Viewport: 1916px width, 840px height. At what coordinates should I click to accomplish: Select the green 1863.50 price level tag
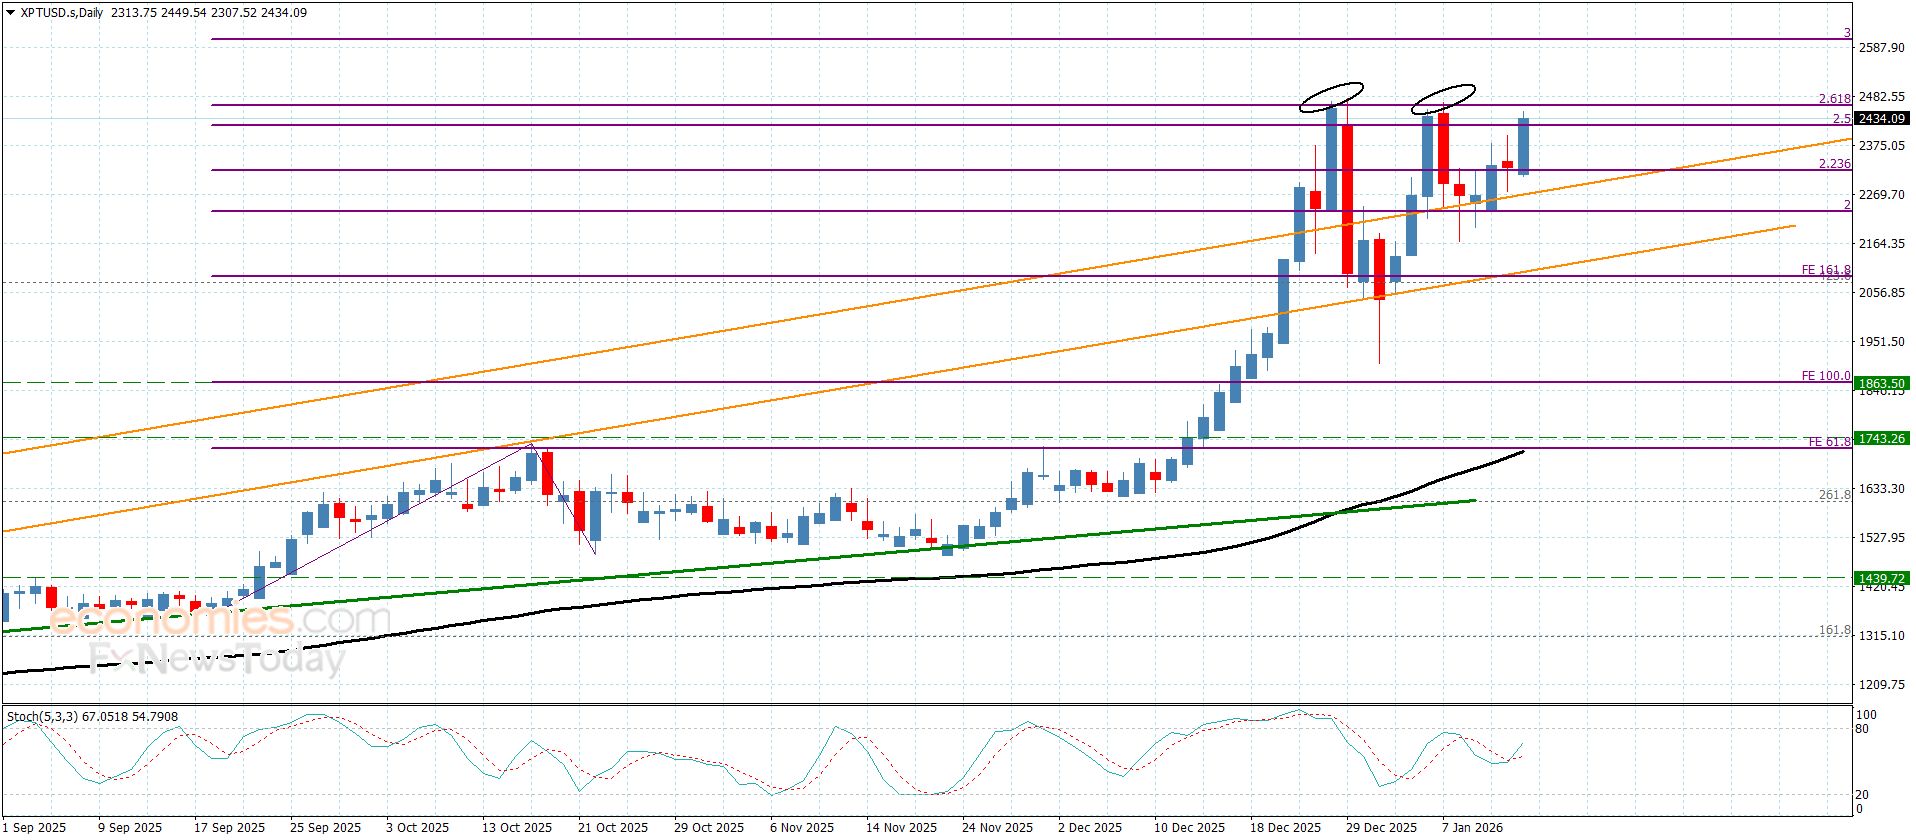point(1880,383)
